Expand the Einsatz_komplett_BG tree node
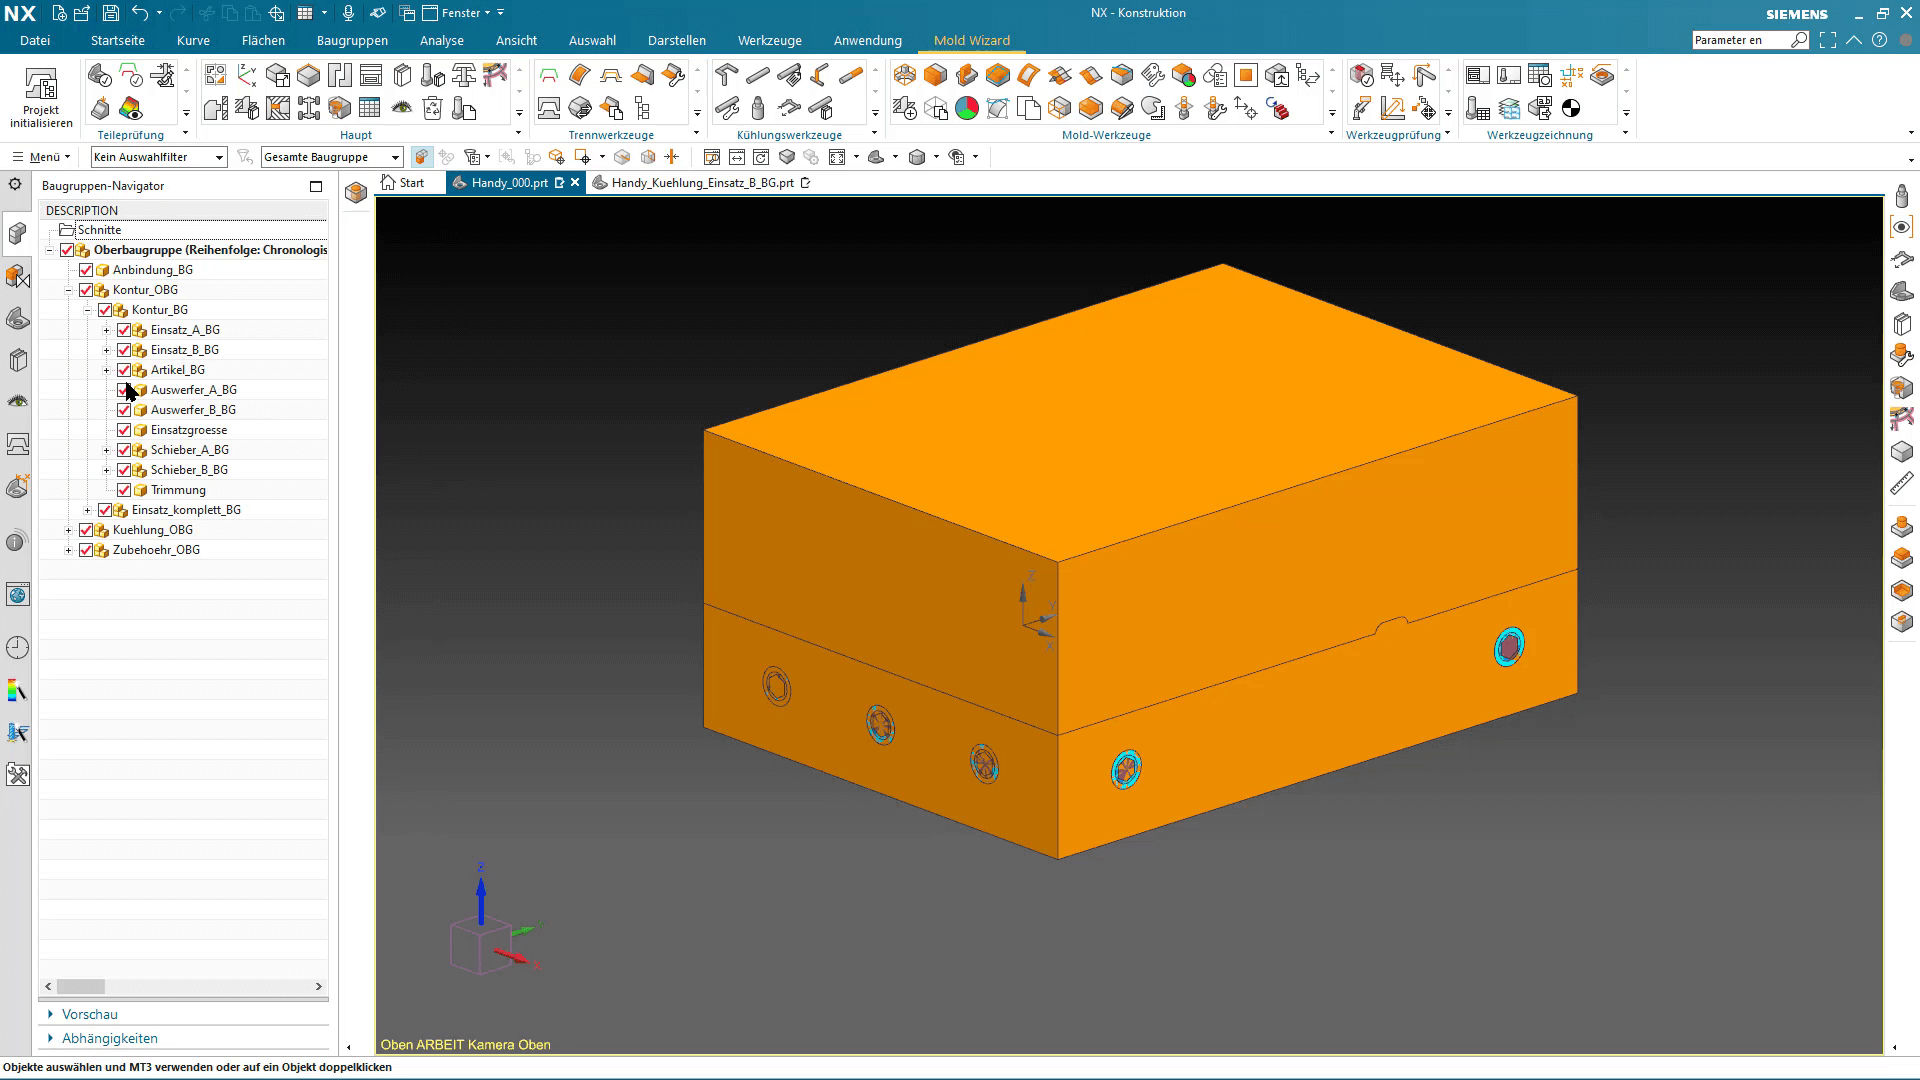This screenshot has width=1920, height=1080. point(87,510)
